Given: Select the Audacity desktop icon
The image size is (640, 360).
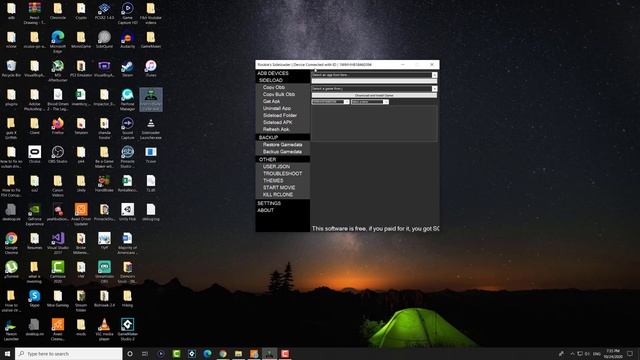Looking at the screenshot, I should [127, 40].
